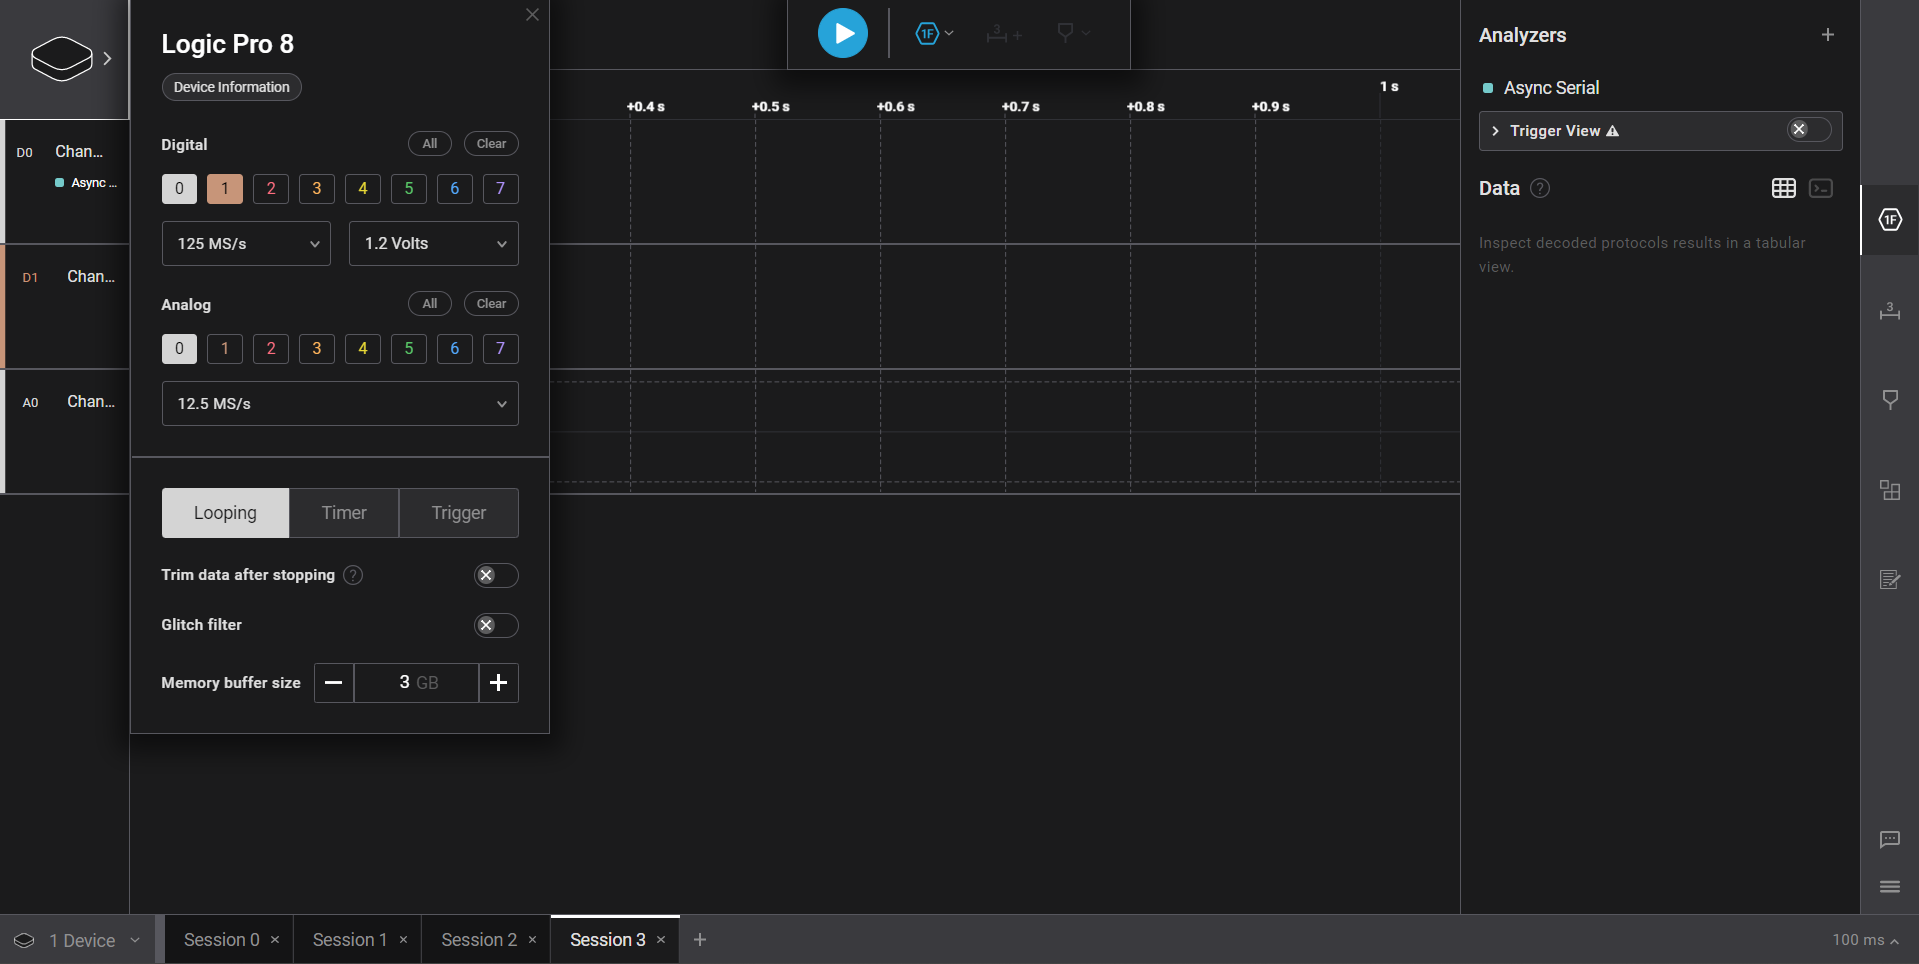Open the analyzers toolbar dropdown icon

point(934,33)
